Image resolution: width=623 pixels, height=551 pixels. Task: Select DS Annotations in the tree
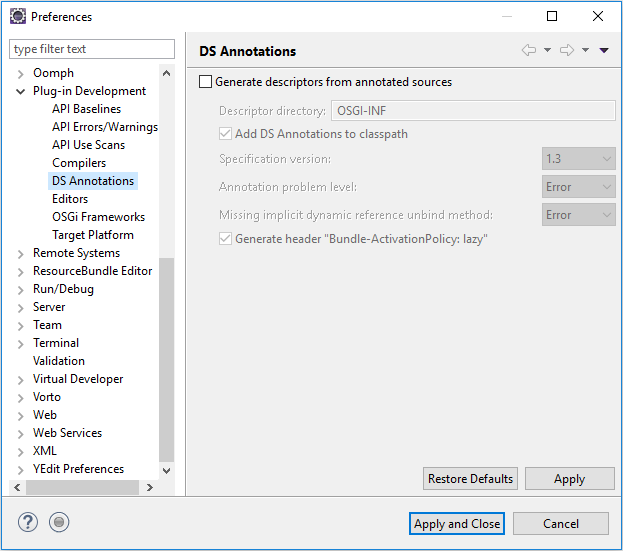[x=93, y=181]
